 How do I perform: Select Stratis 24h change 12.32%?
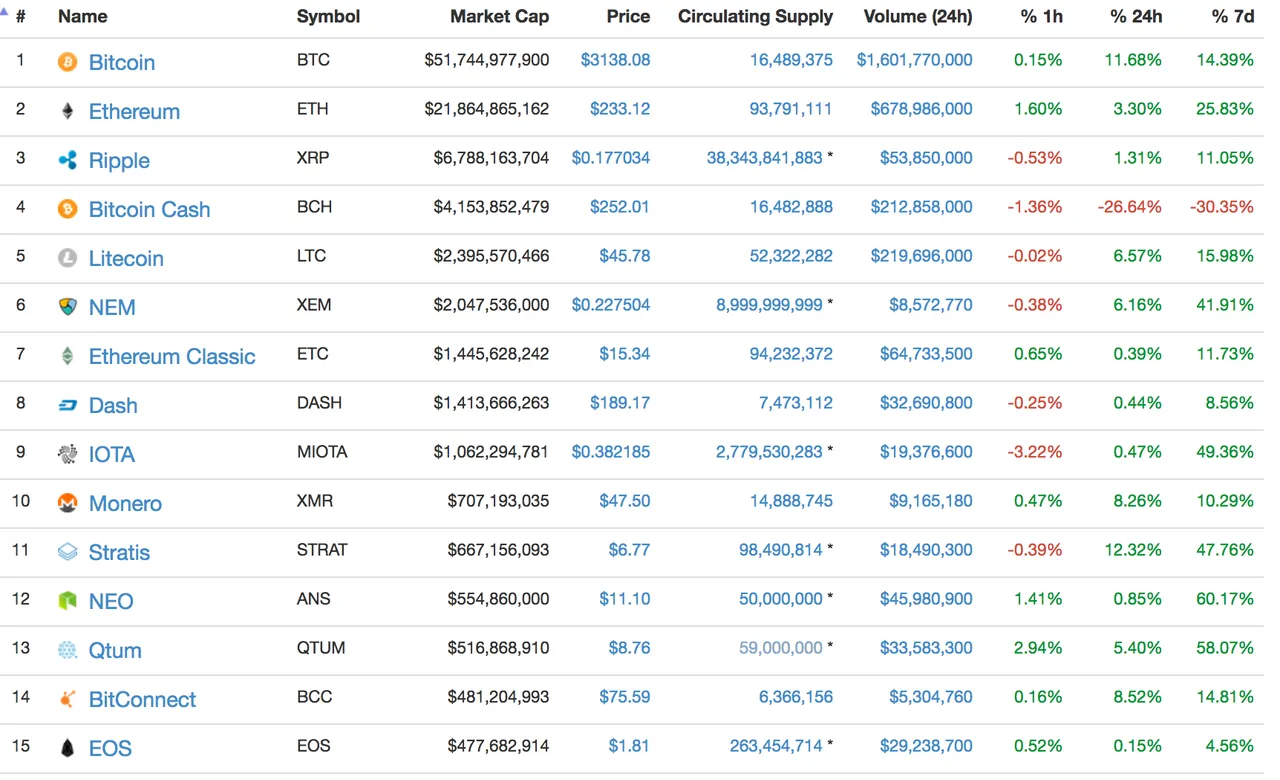point(1133,550)
